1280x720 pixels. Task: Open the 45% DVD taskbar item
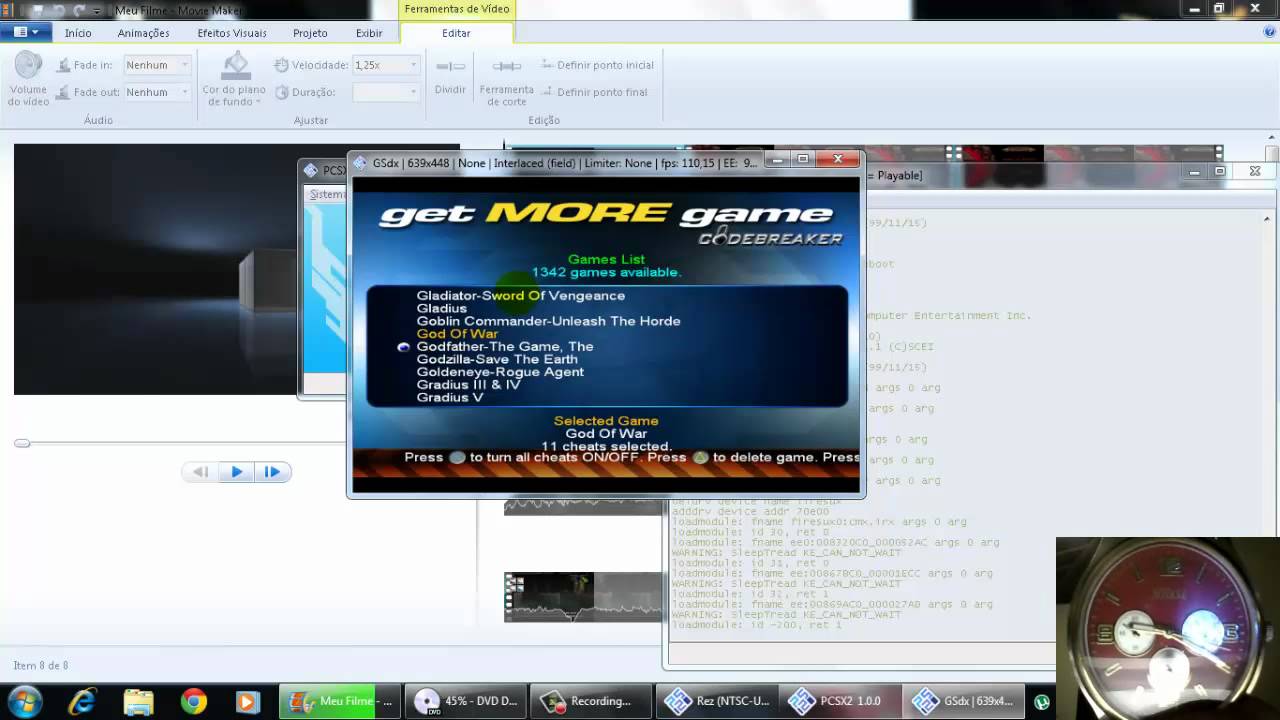[467, 702]
